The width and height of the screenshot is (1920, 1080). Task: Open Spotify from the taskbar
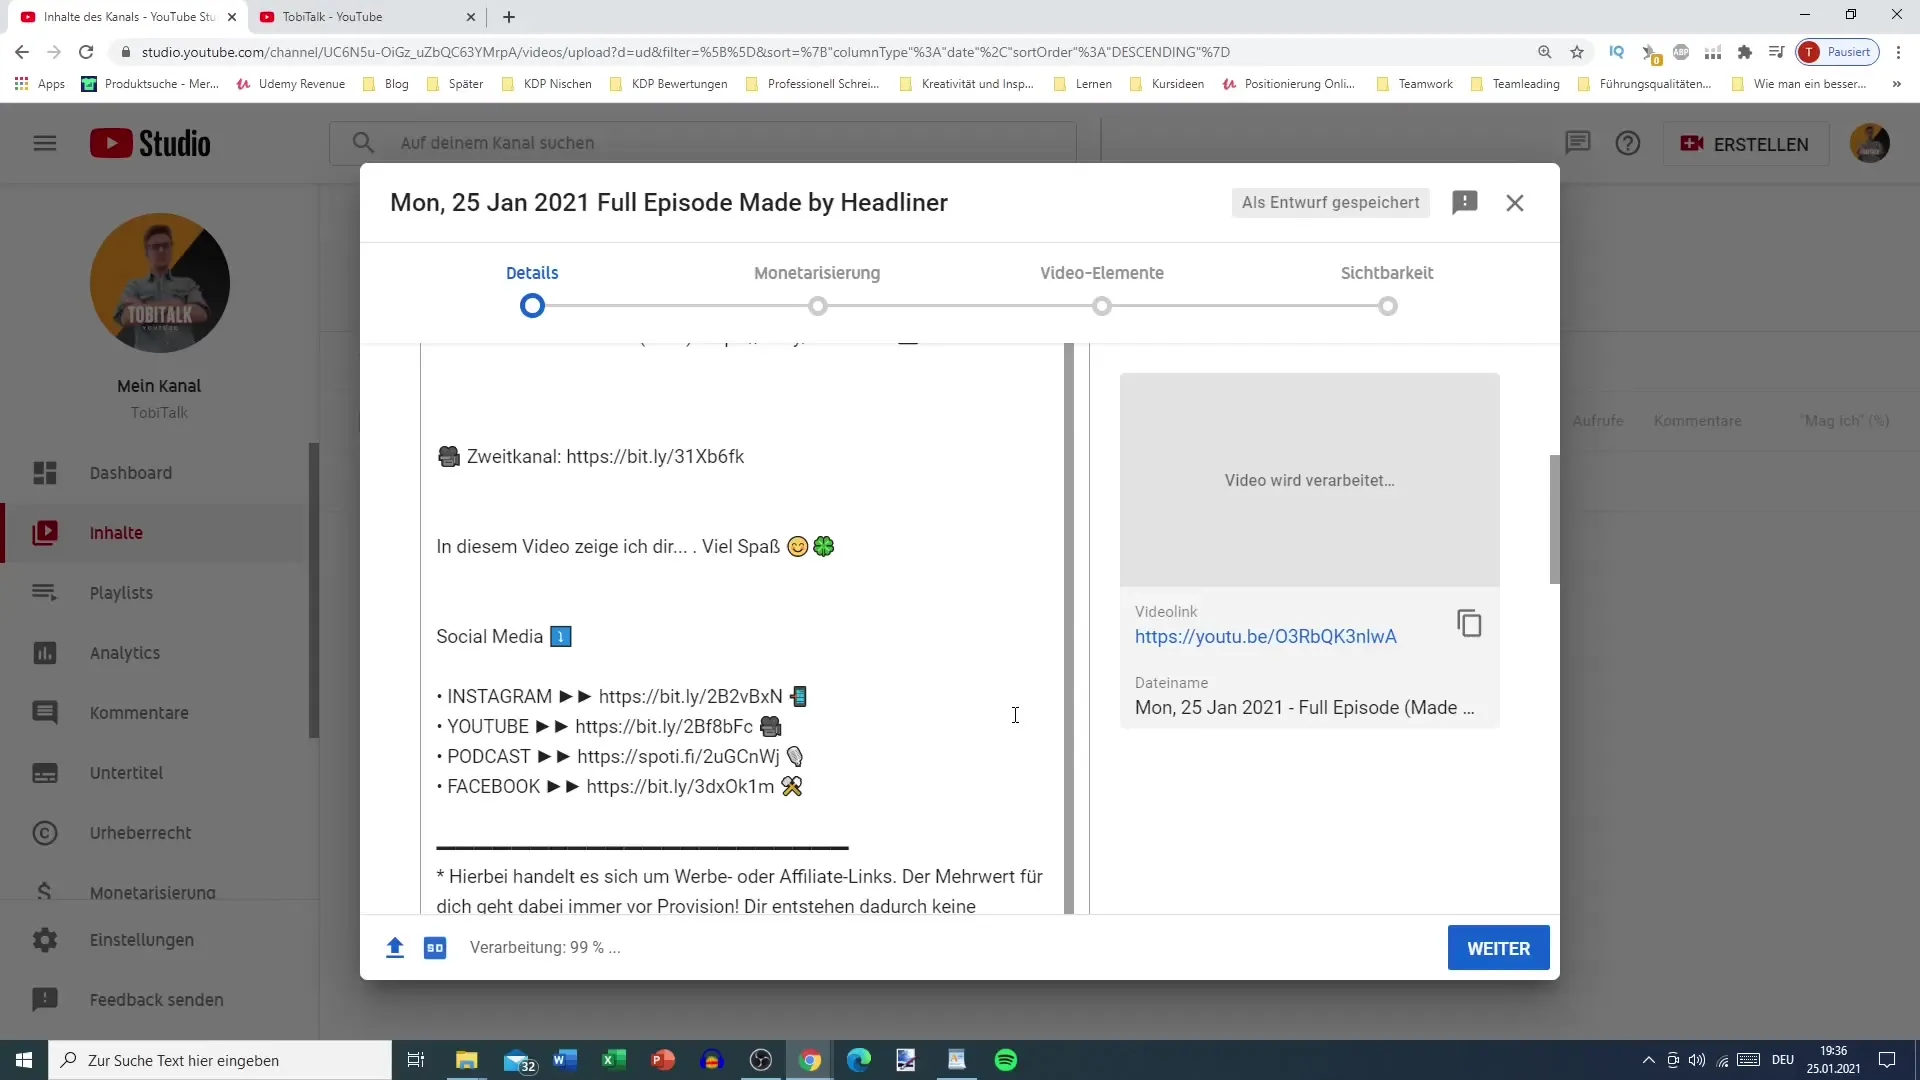[1006, 1060]
